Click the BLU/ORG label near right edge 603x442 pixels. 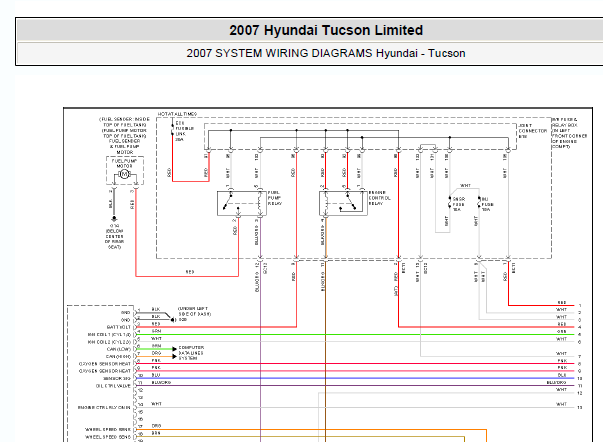(x=556, y=383)
